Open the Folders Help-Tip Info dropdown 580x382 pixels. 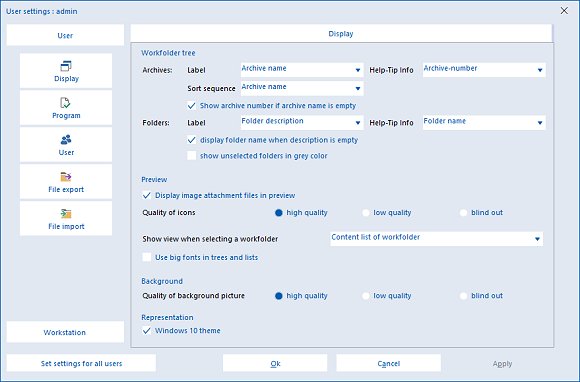pos(484,123)
